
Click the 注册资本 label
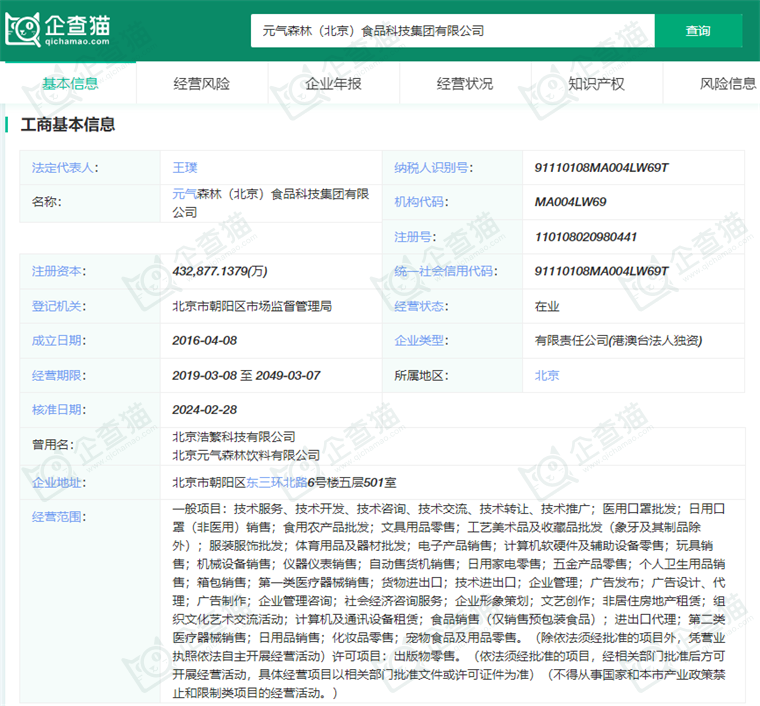pos(59,271)
